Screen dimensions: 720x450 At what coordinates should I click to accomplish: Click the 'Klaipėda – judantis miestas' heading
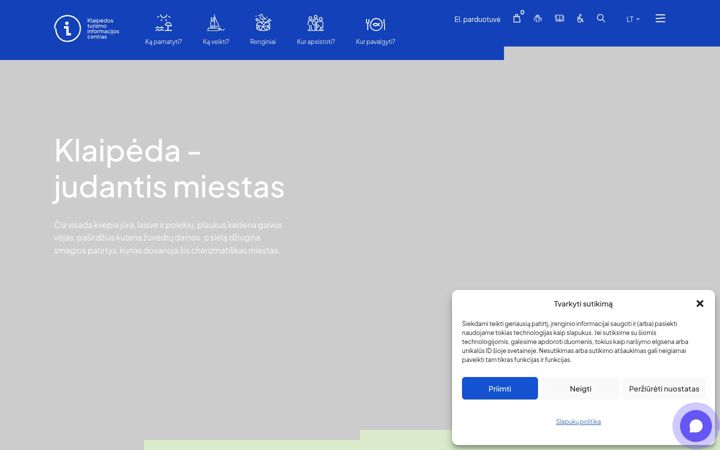[x=169, y=169]
